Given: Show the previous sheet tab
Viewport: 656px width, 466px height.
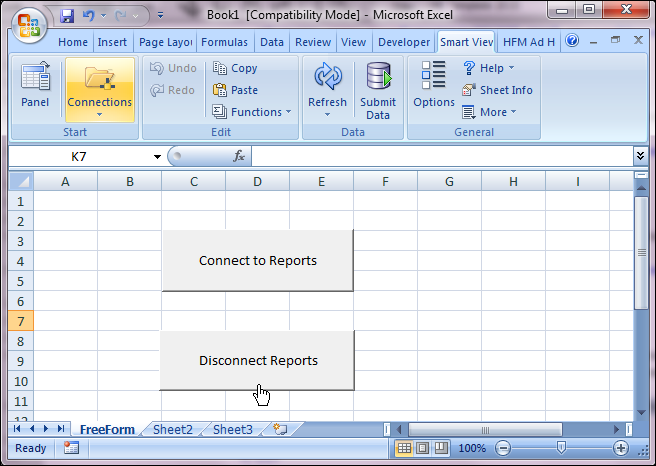Looking at the screenshot, I should click(32, 429).
